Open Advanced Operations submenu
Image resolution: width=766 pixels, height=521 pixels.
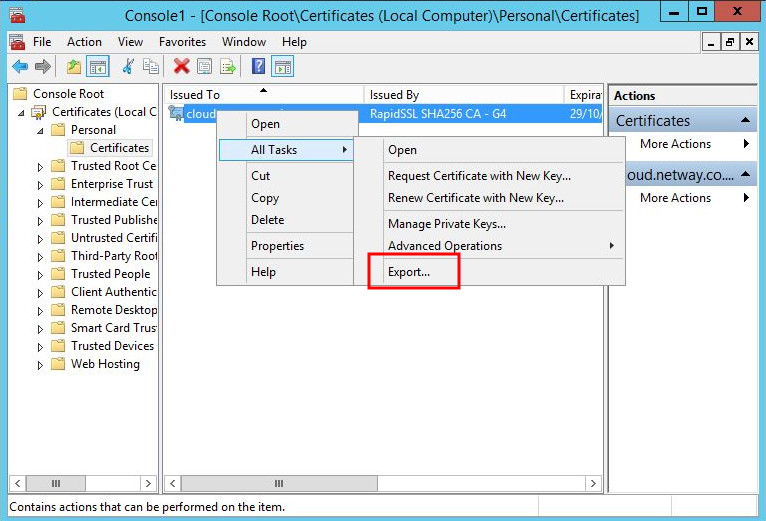coord(445,246)
